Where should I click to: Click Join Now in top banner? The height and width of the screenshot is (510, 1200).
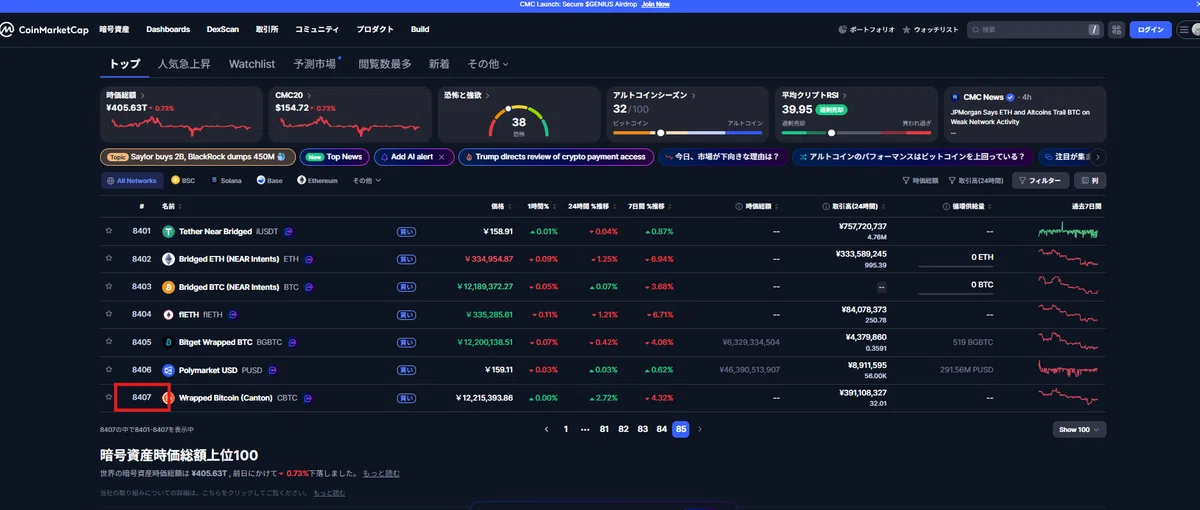656,4
